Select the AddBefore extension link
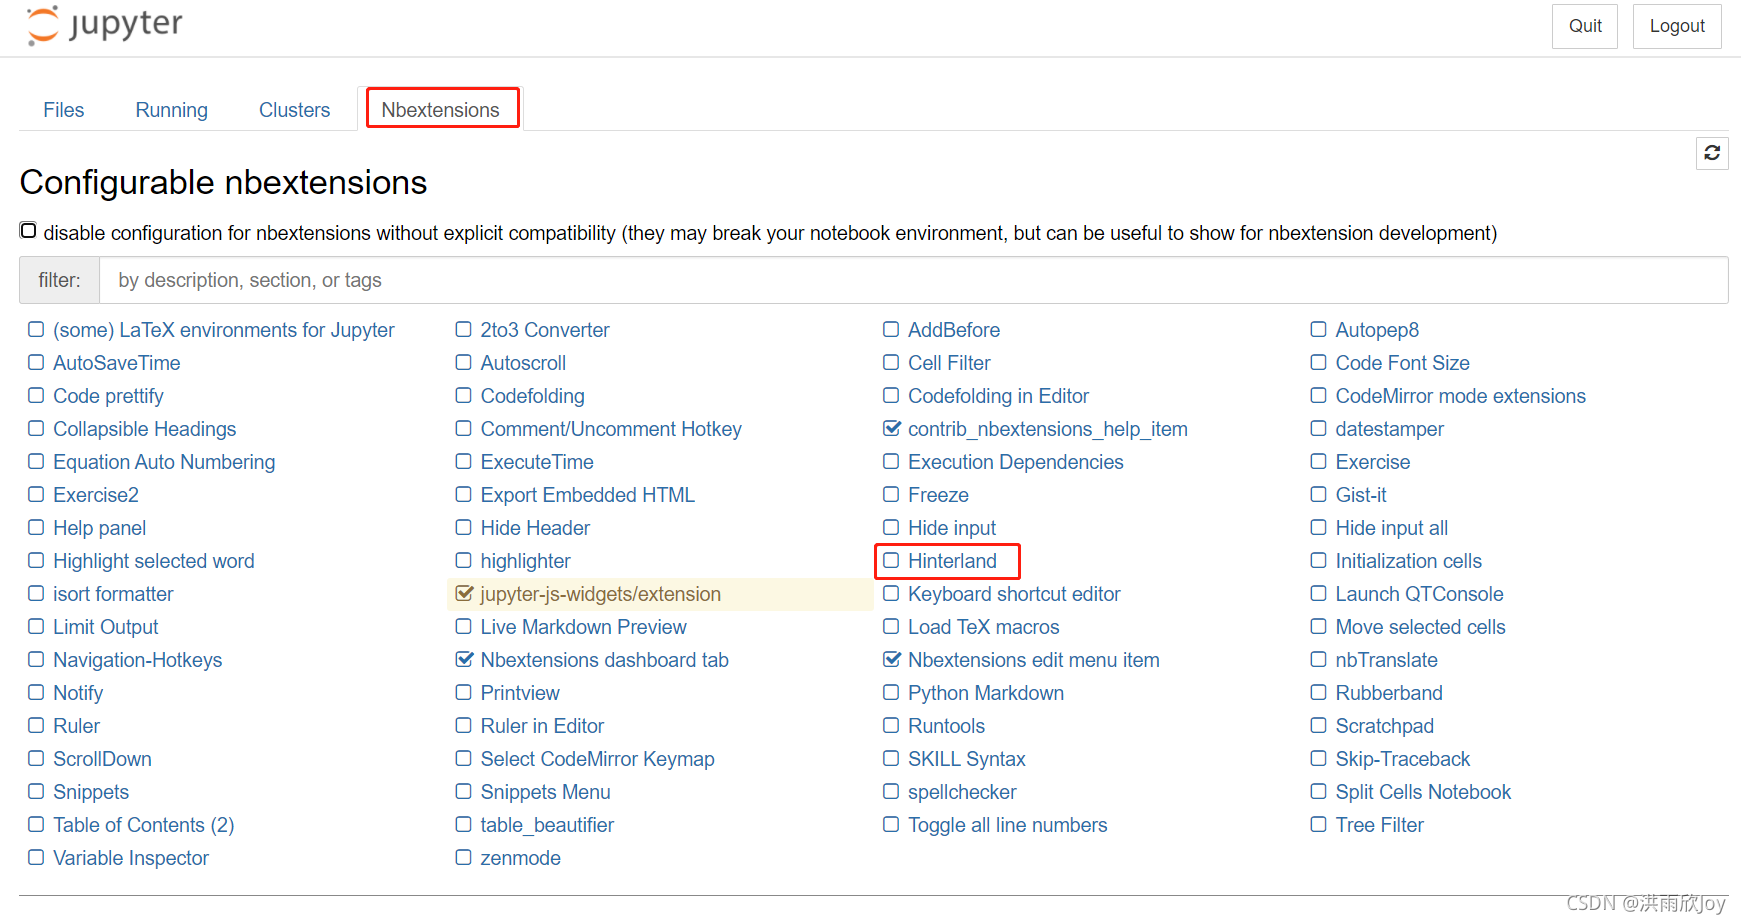1741x924 pixels. (954, 330)
